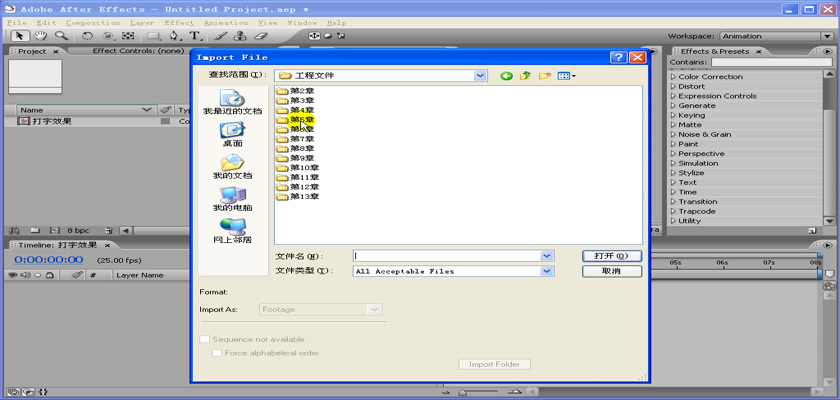Click the 打开(O) open button
Screen dimensions: 840x400
(x=611, y=256)
